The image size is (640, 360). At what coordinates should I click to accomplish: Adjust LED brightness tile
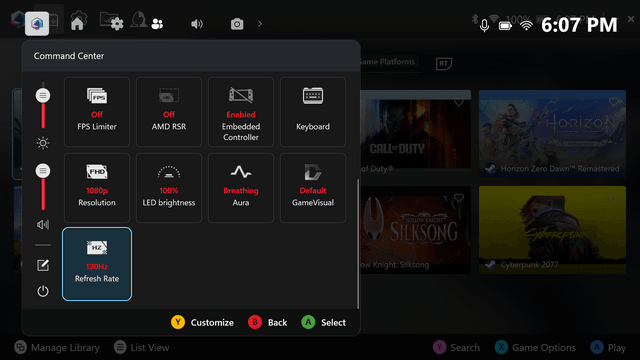169,188
